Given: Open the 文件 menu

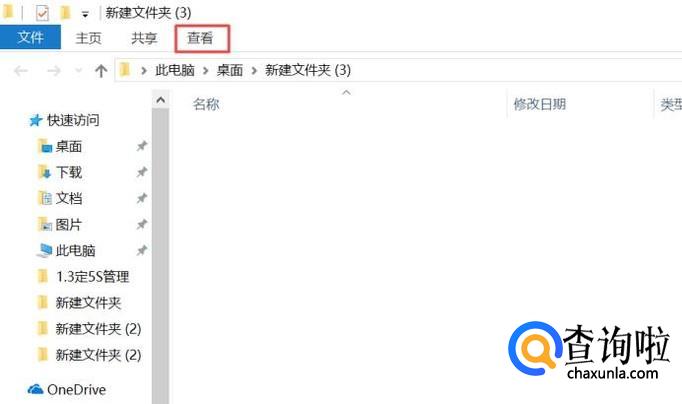Looking at the screenshot, I should coord(30,37).
